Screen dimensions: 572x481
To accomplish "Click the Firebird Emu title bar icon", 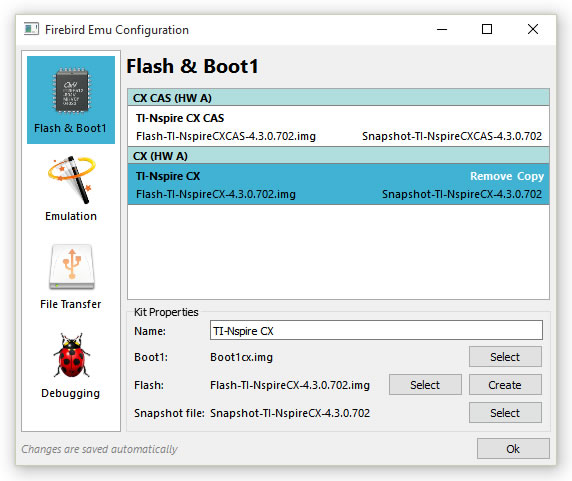I will (x=31, y=29).
